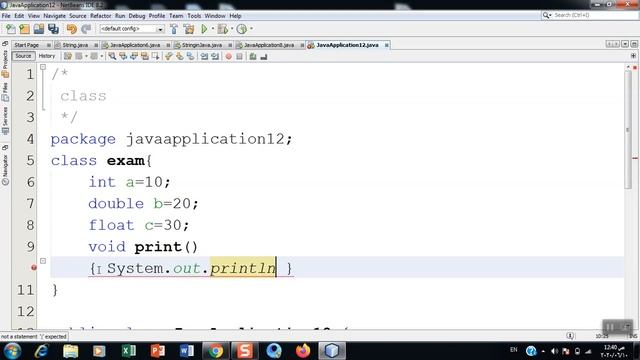Click the Undo toolbar icon
This screenshot has width=640, height=360.
[x=72, y=29]
